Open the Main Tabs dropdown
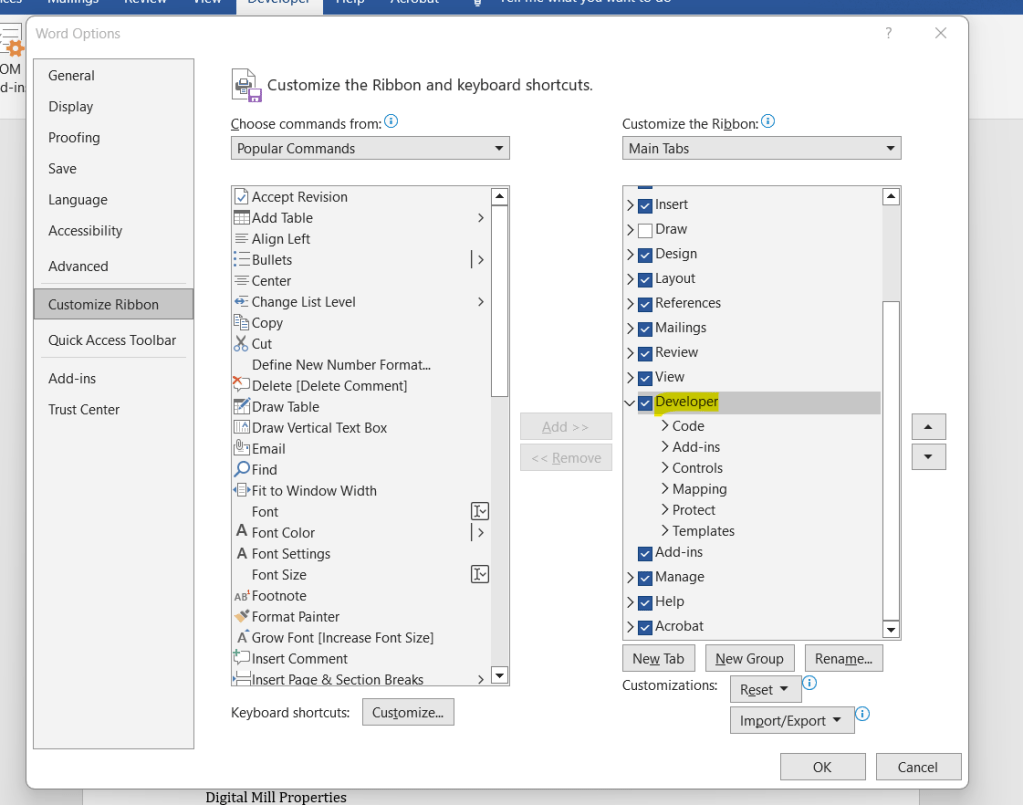The height and width of the screenshot is (805, 1023). point(761,148)
